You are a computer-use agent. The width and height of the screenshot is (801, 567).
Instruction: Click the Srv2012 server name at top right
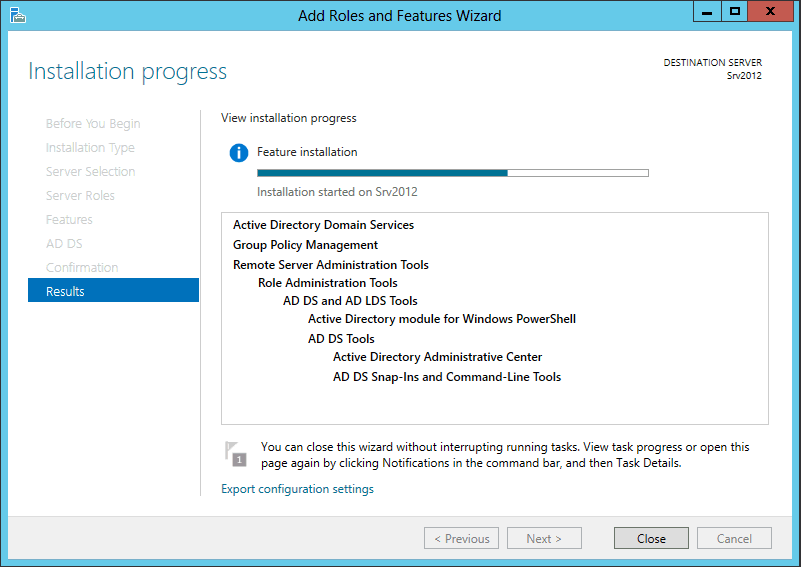point(744,76)
